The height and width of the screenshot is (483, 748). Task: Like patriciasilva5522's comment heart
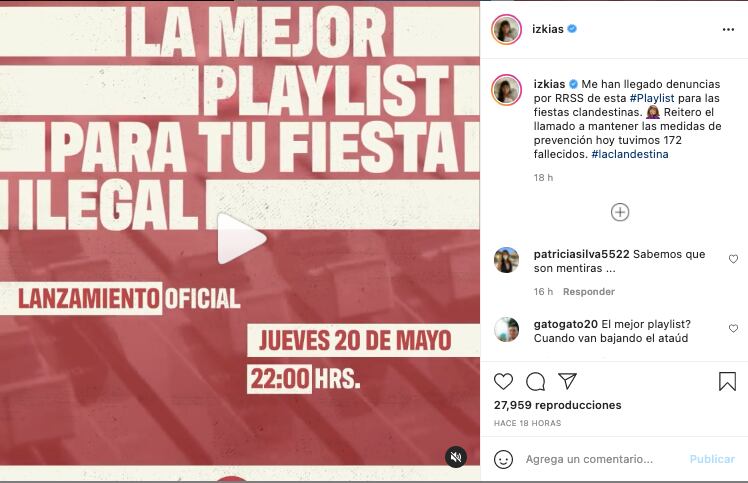(x=733, y=259)
